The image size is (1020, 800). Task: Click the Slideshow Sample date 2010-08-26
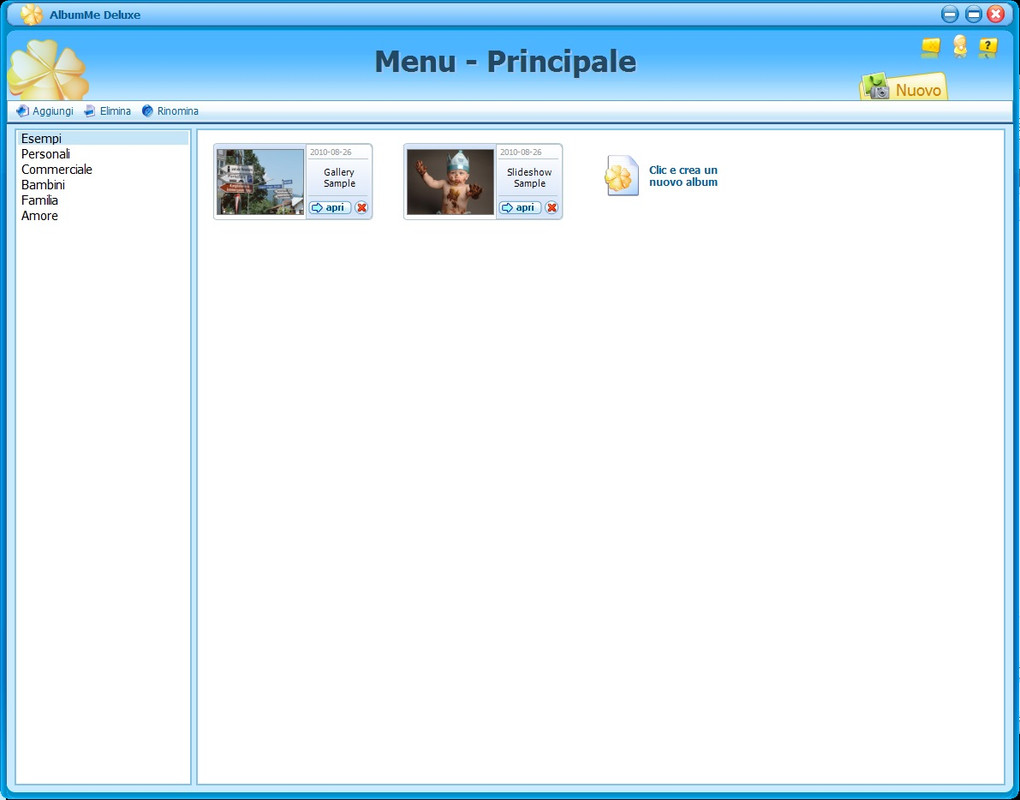pyautogui.click(x=520, y=152)
